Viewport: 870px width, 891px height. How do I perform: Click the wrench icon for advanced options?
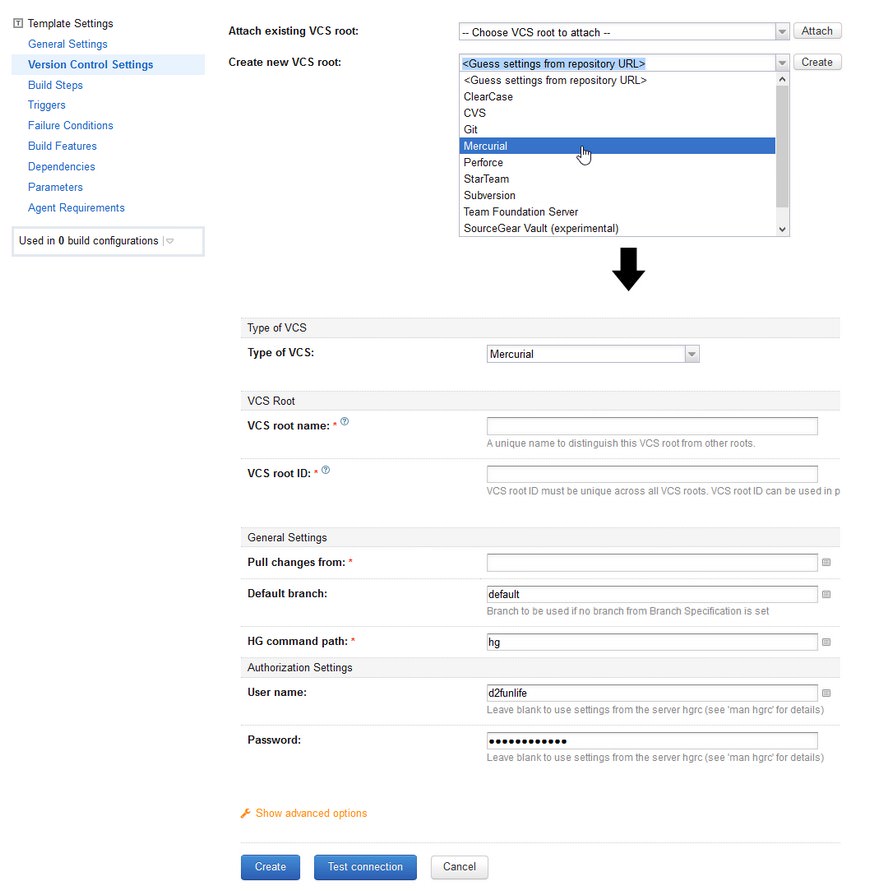point(245,814)
